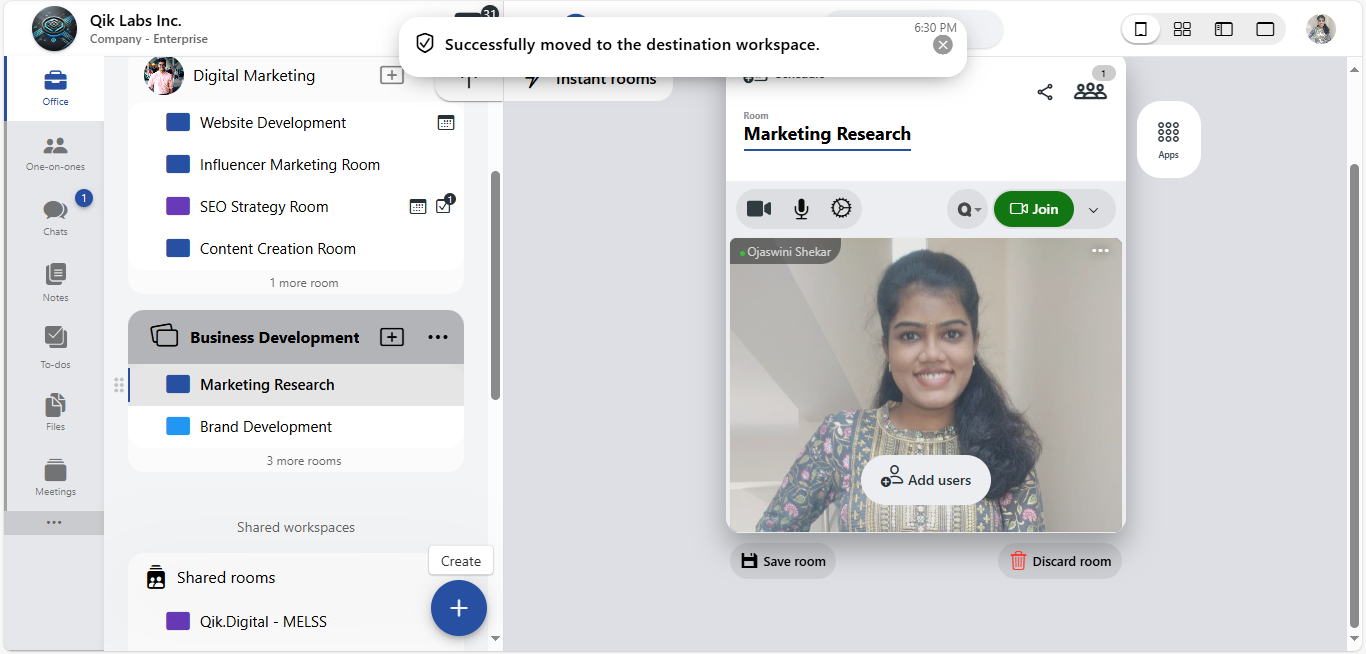Click the purple SEO Strategy Room color swatch
This screenshot has width=1366, height=654.
[x=177, y=207]
